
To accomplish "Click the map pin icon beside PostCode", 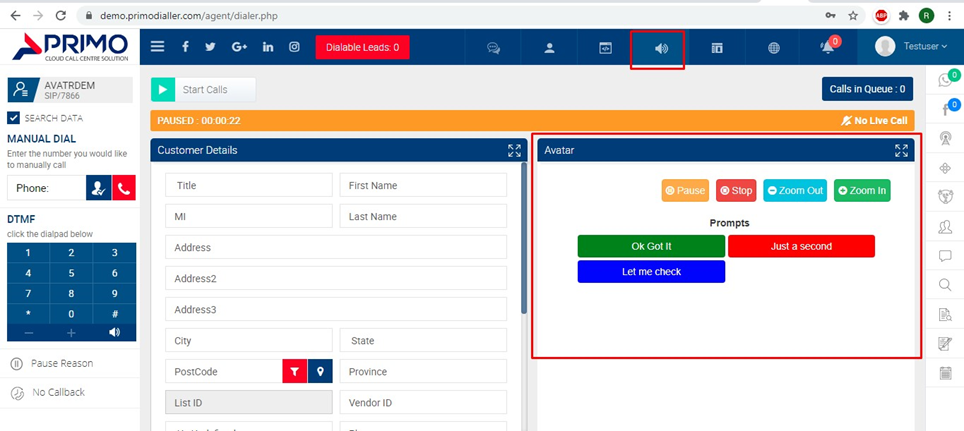I will [320, 372].
